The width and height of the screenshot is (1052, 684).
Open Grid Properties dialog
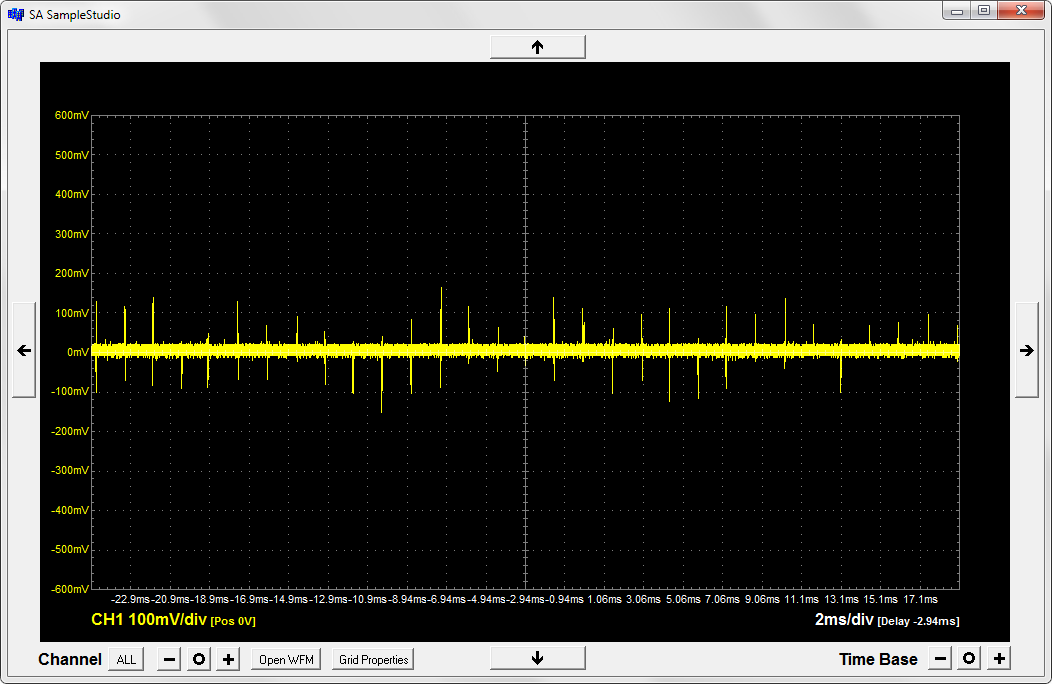click(374, 659)
